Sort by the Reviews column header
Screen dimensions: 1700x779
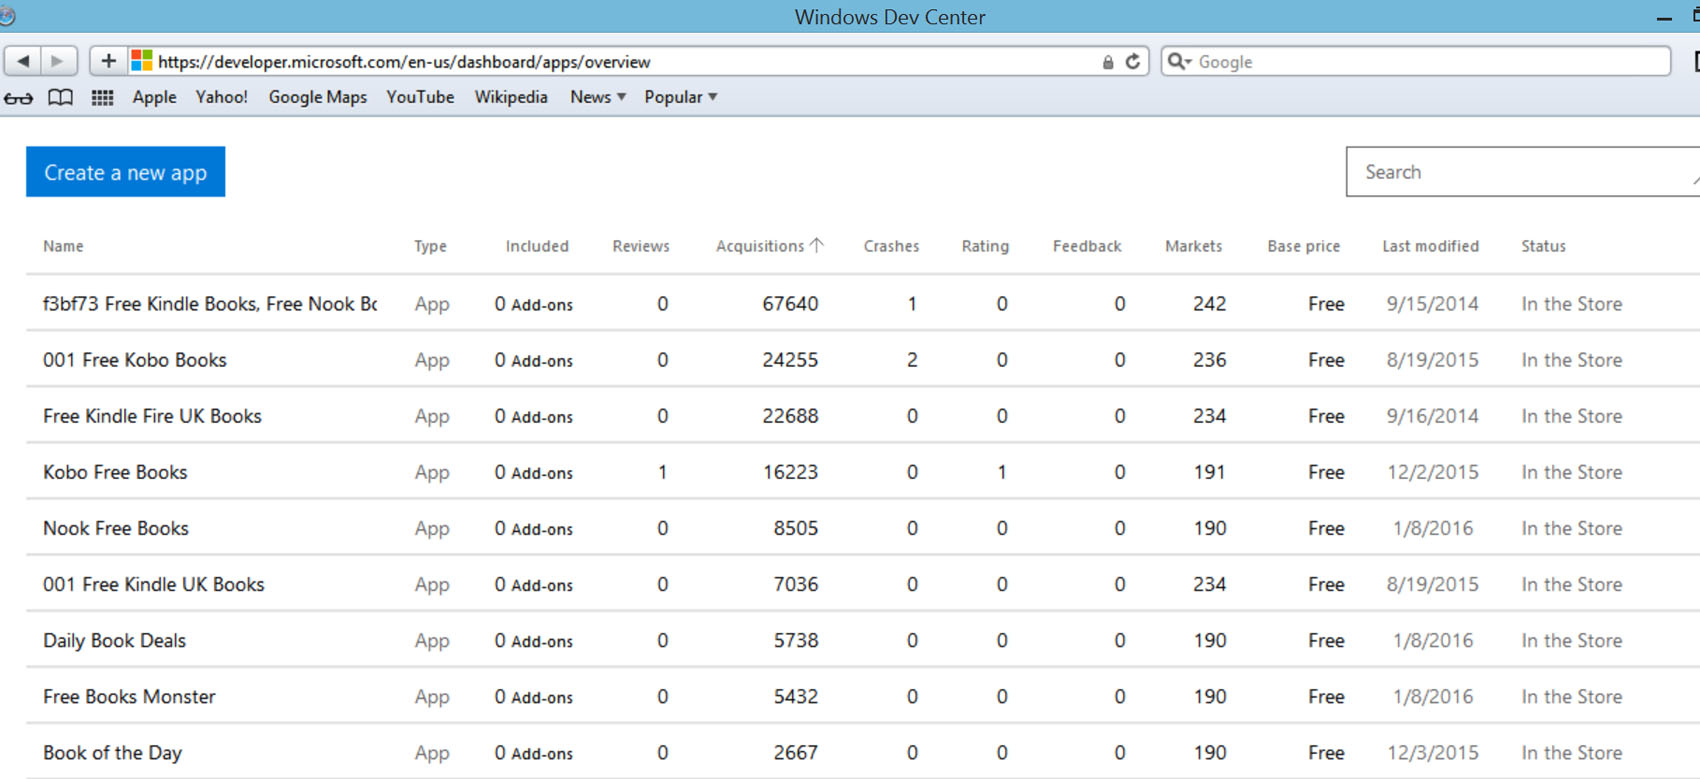click(x=641, y=246)
